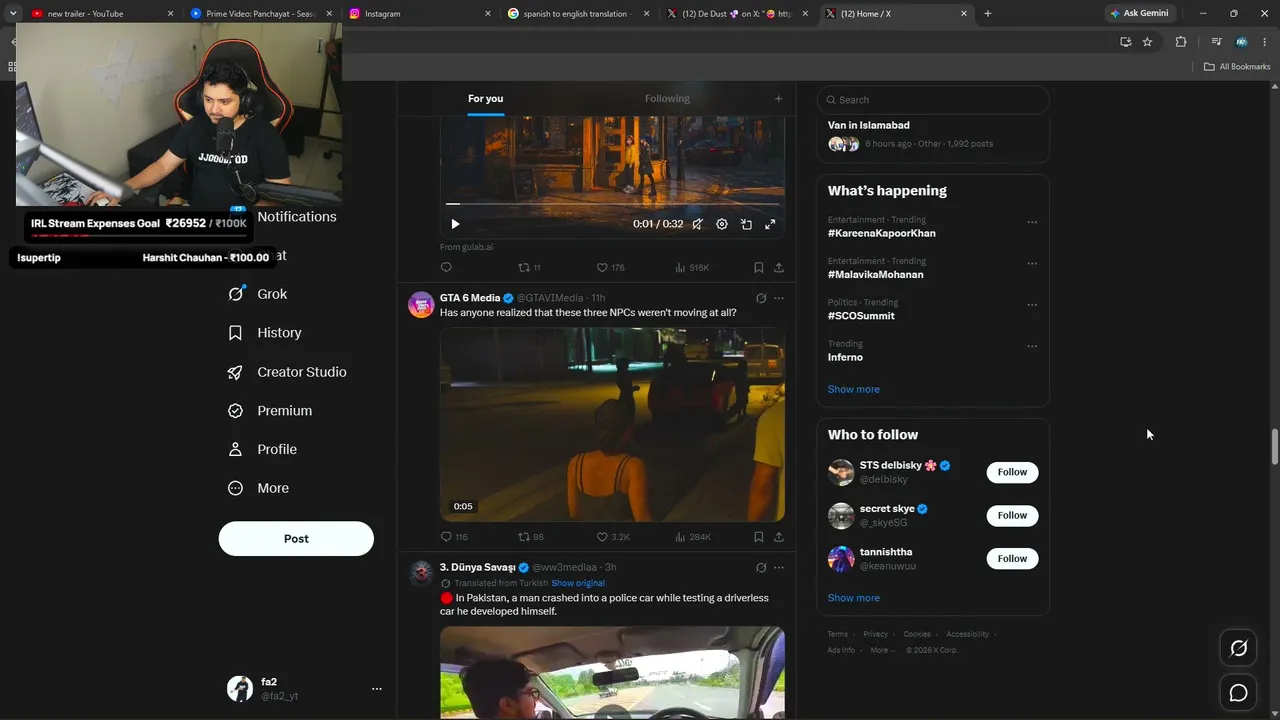Click Show original for the Turkish translation
Image resolution: width=1280 pixels, height=720 pixels.
click(x=578, y=583)
